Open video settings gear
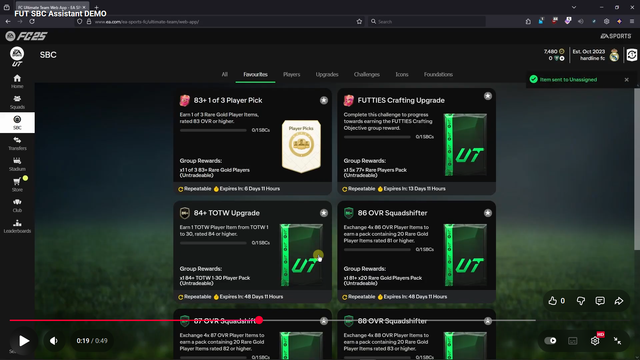The height and width of the screenshot is (360, 640). 595,340
